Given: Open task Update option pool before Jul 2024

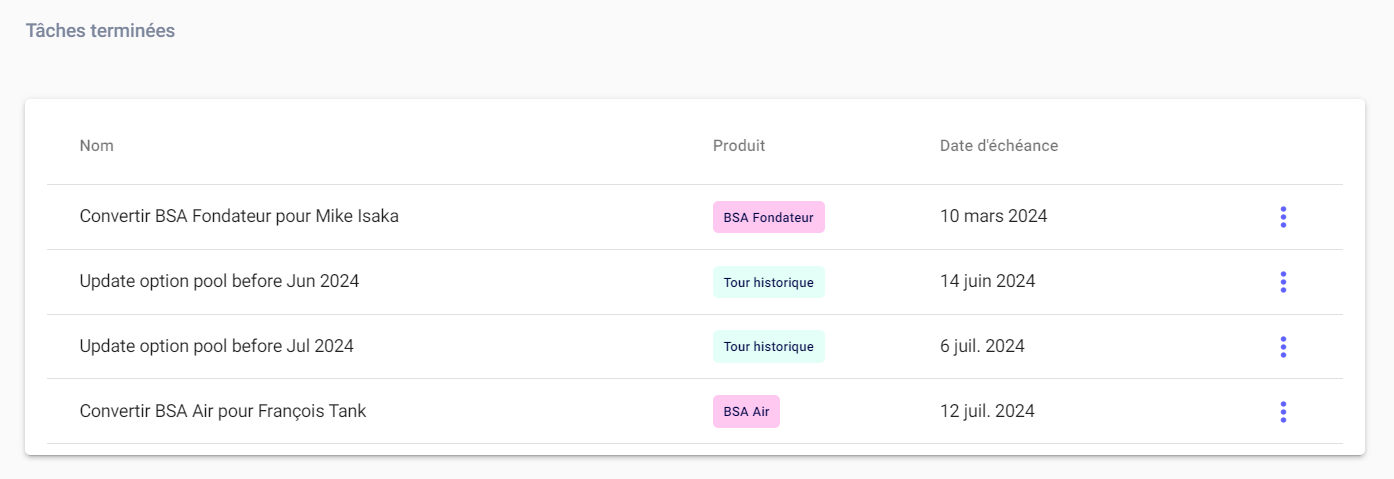Looking at the screenshot, I should (x=216, y=346).
